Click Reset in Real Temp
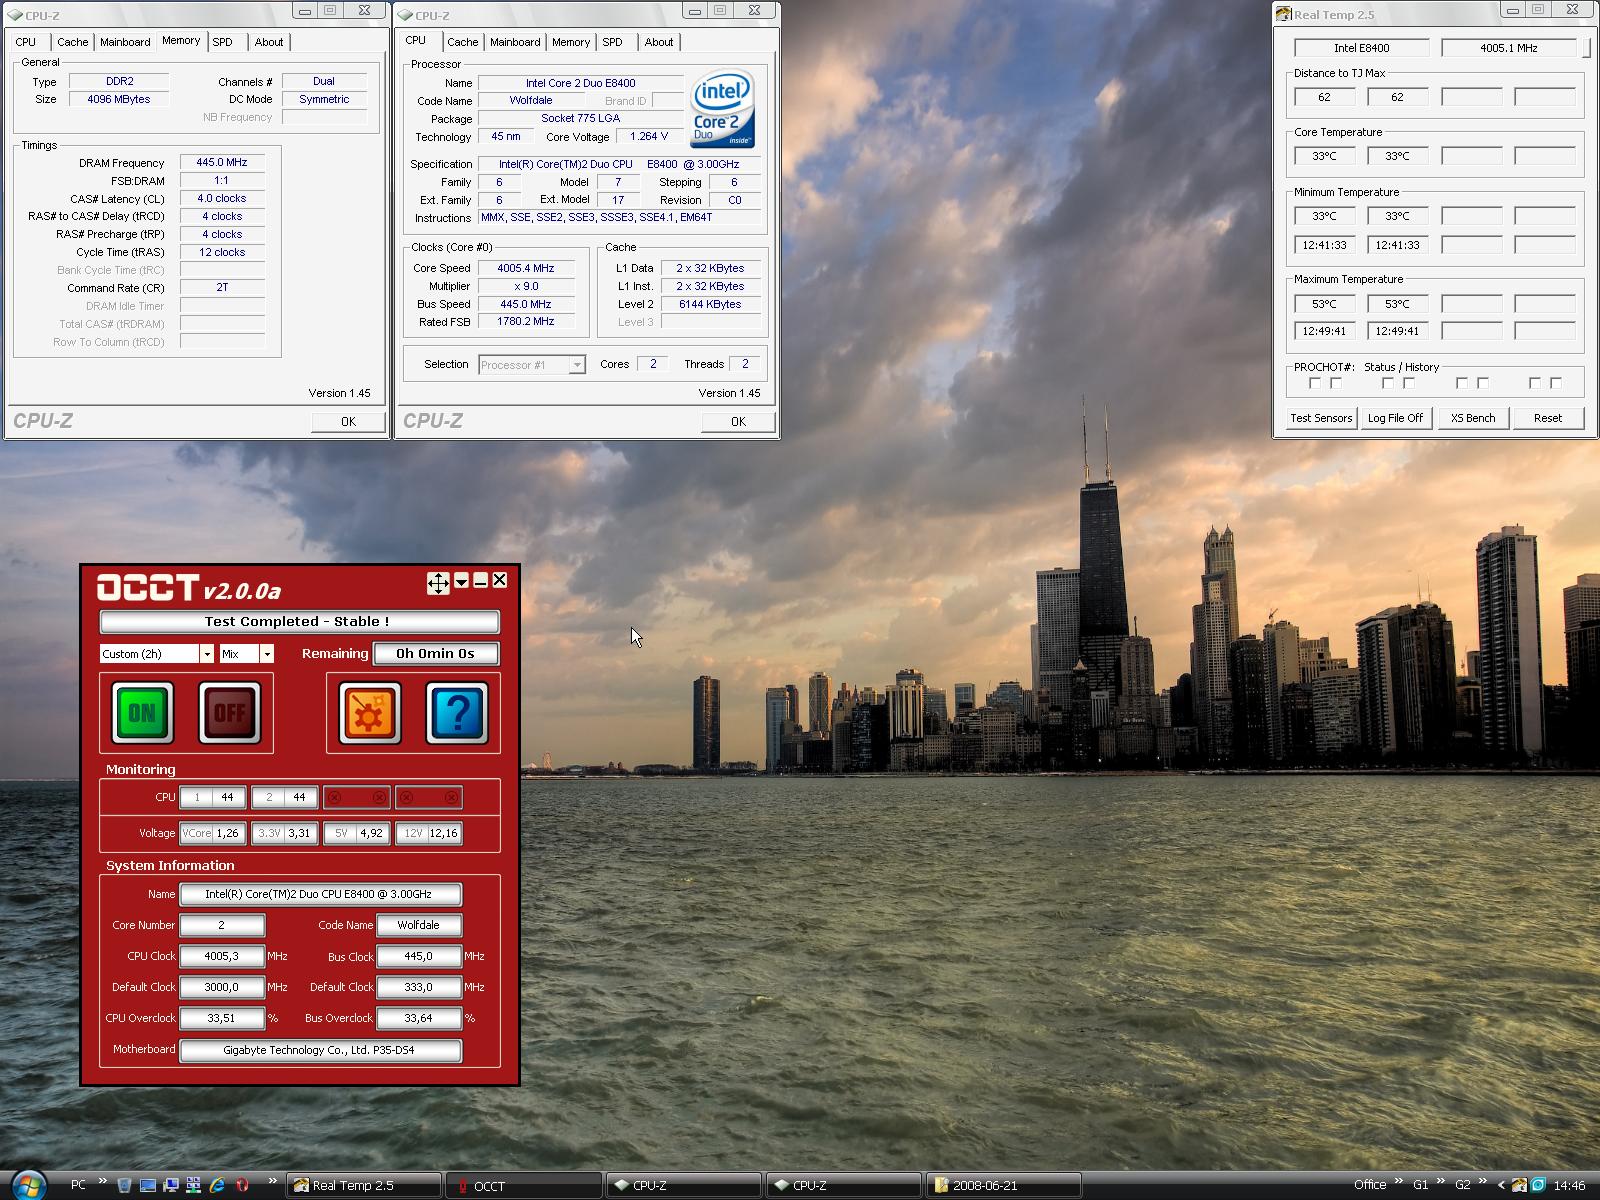Screen dimensions: 1600x1200 tap(1548, 418)
